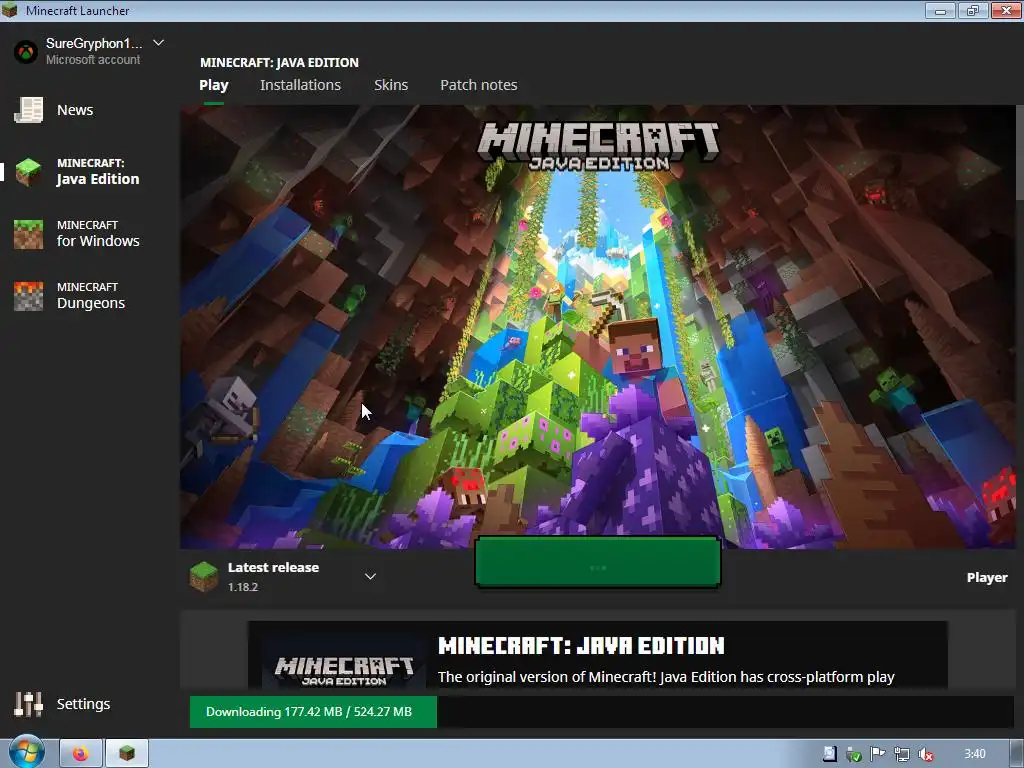The width and height of the screenshot is (1024, 768).
Task: Open the Patch notes tab
Action: (x=479, y=85)
